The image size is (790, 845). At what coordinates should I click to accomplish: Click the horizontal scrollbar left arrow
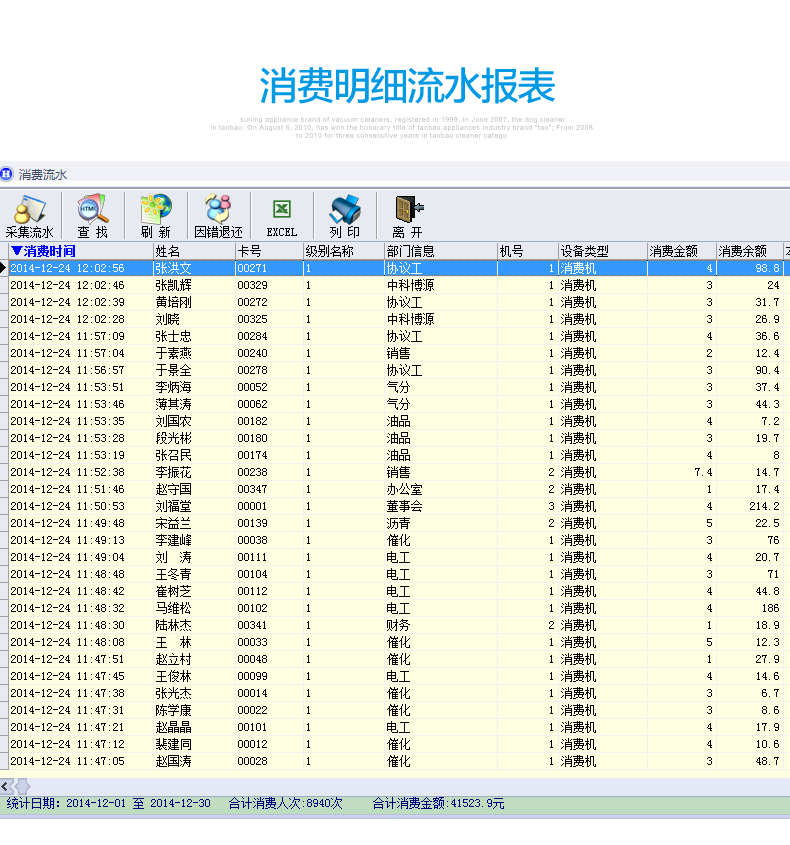click(6, 786)
